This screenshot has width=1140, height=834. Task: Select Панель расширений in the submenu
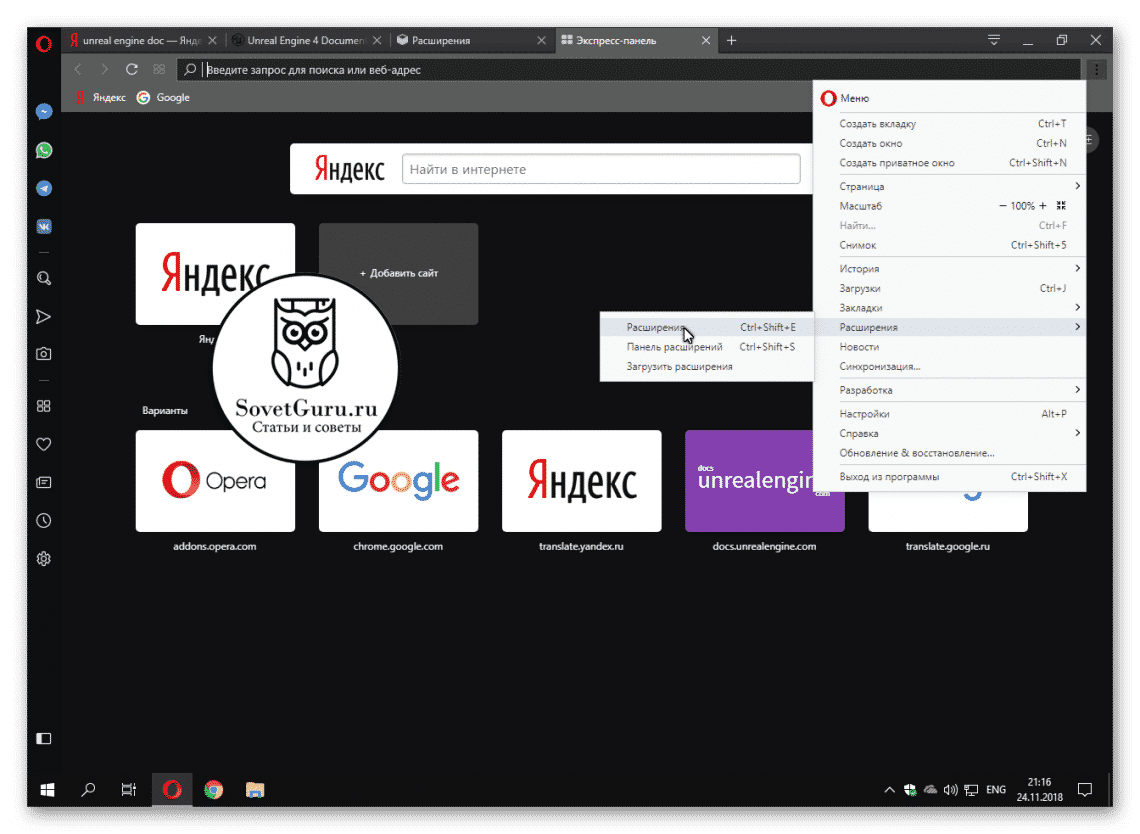click(x=707, y=347)
